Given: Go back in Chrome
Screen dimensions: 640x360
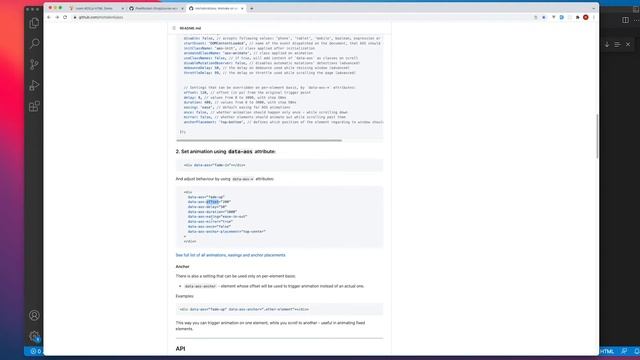Looking at the screenshot, I should [x=49, y=17].
